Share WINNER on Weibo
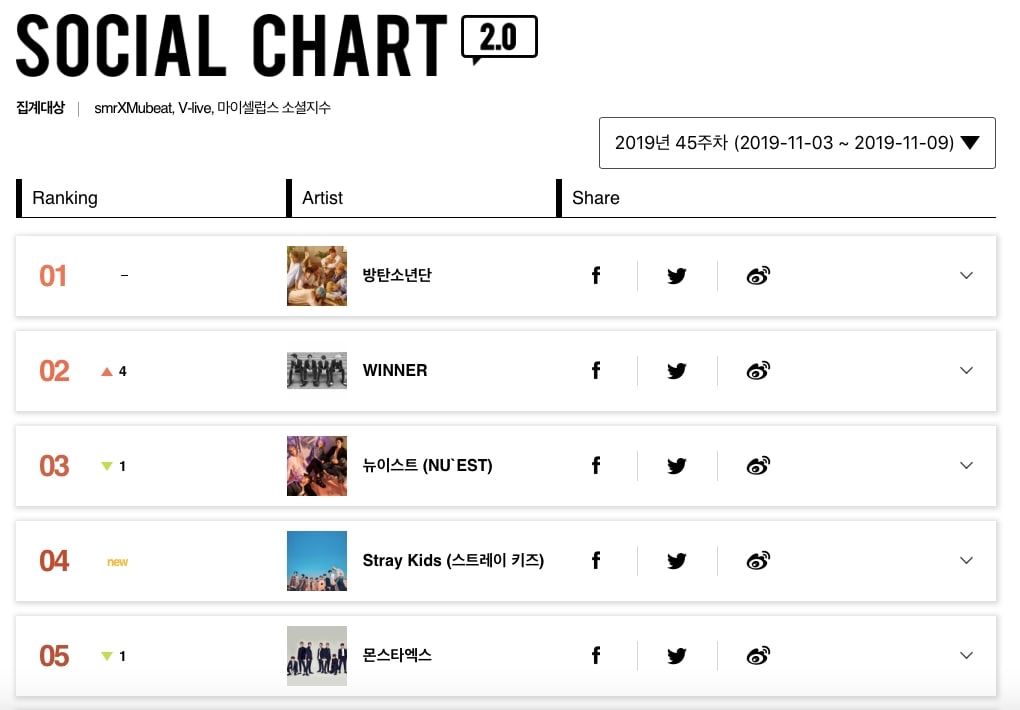 click(758, 371)
